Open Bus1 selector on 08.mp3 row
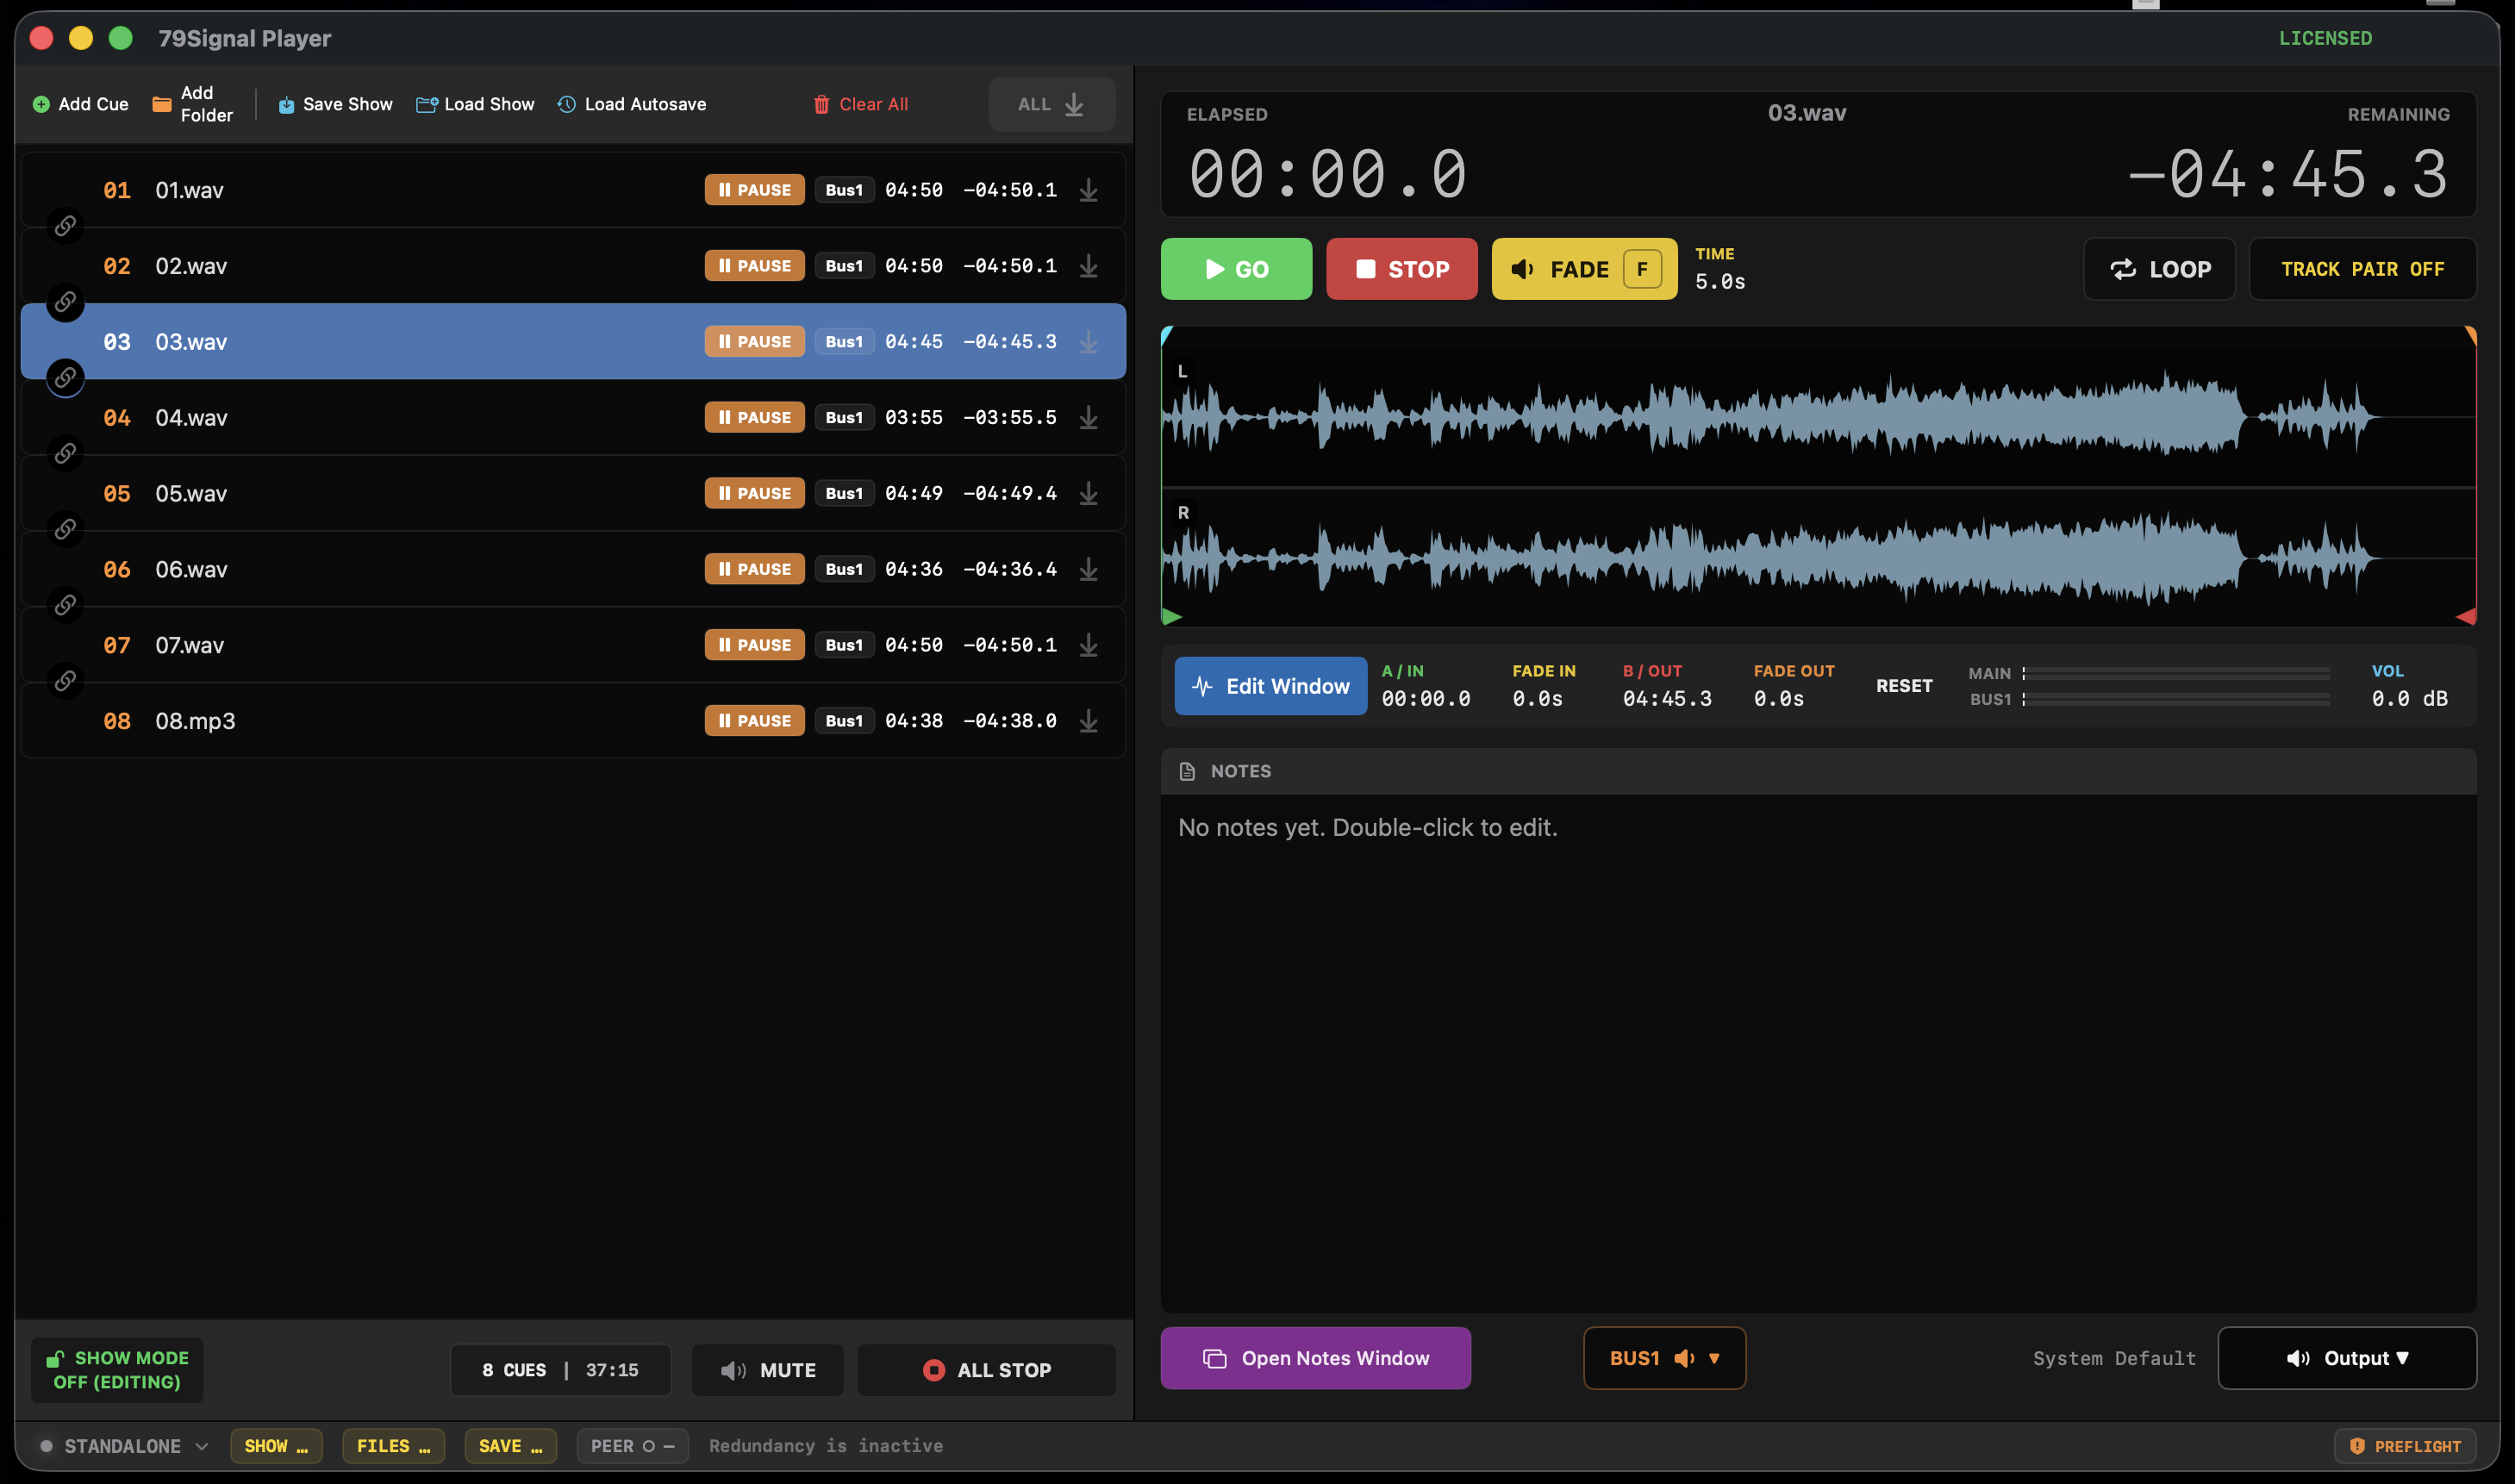Image resolution: width=2515 pixels, height=1484 pixels. [844, 721]
